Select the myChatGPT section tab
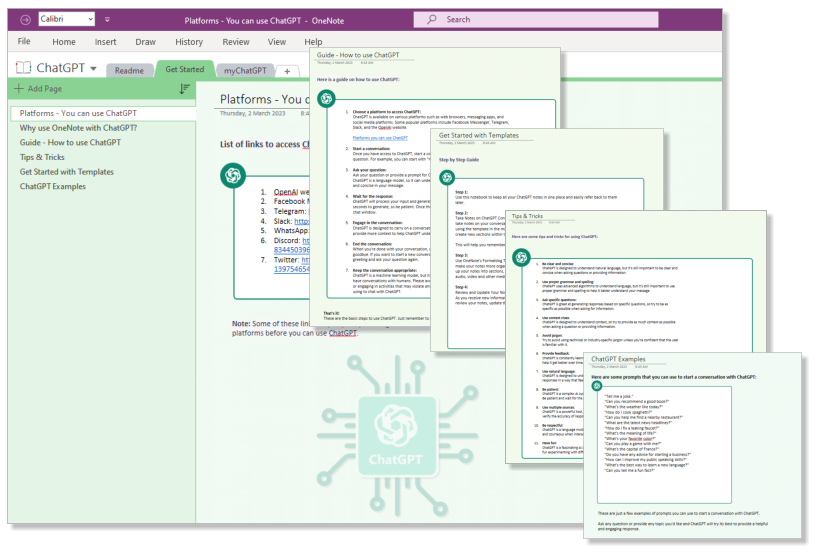820x560 pixels. [x=245, y=71]
